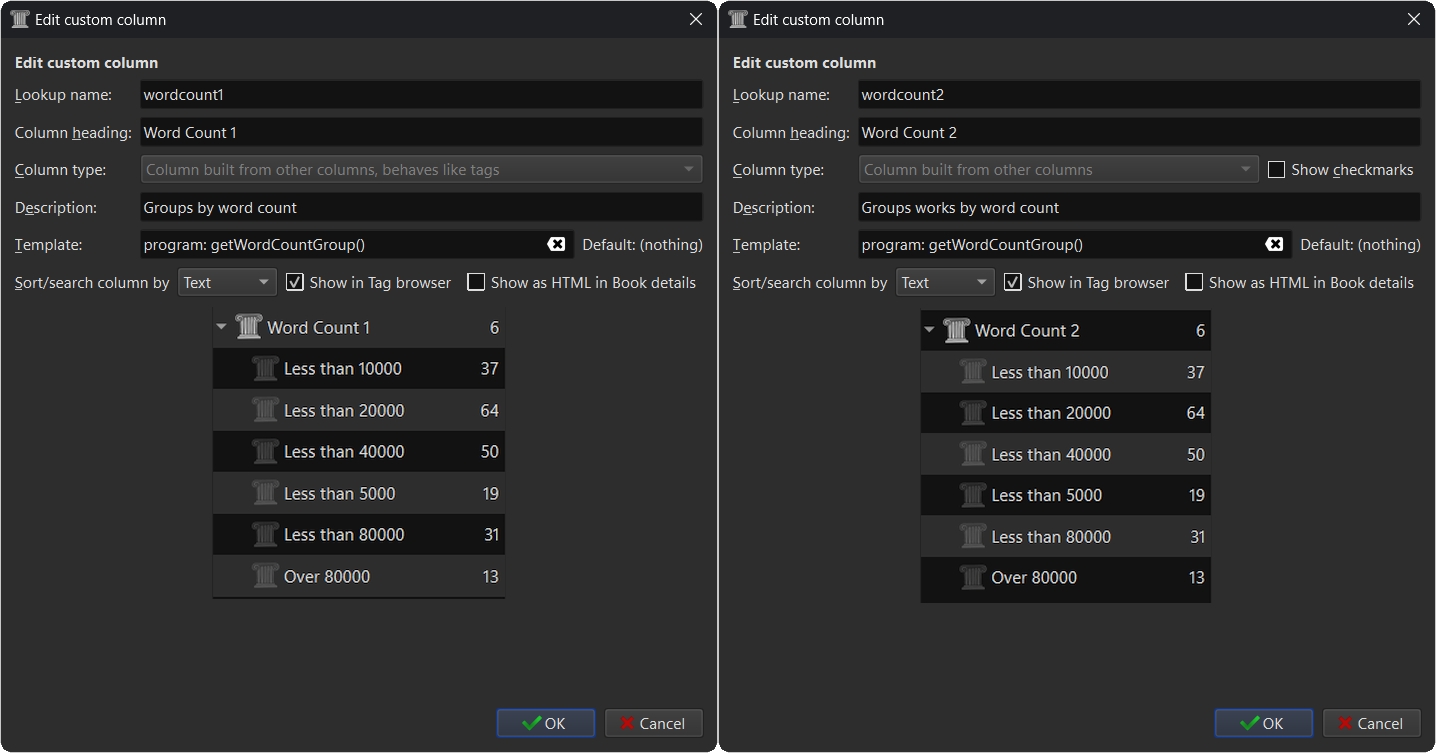Click Description field reading Groups by word count

(421, 207)
